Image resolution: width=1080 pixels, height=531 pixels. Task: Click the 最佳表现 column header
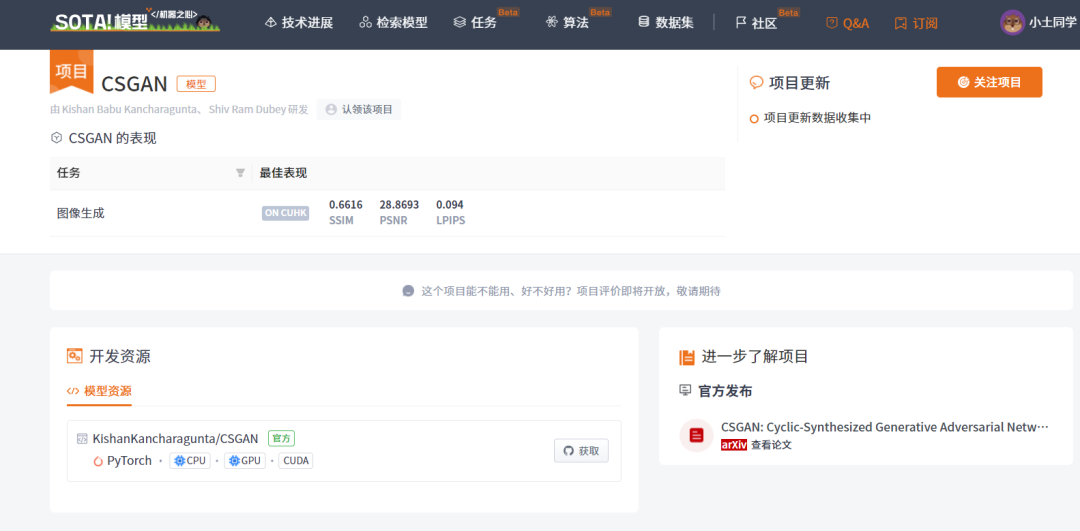click(283, 173)
